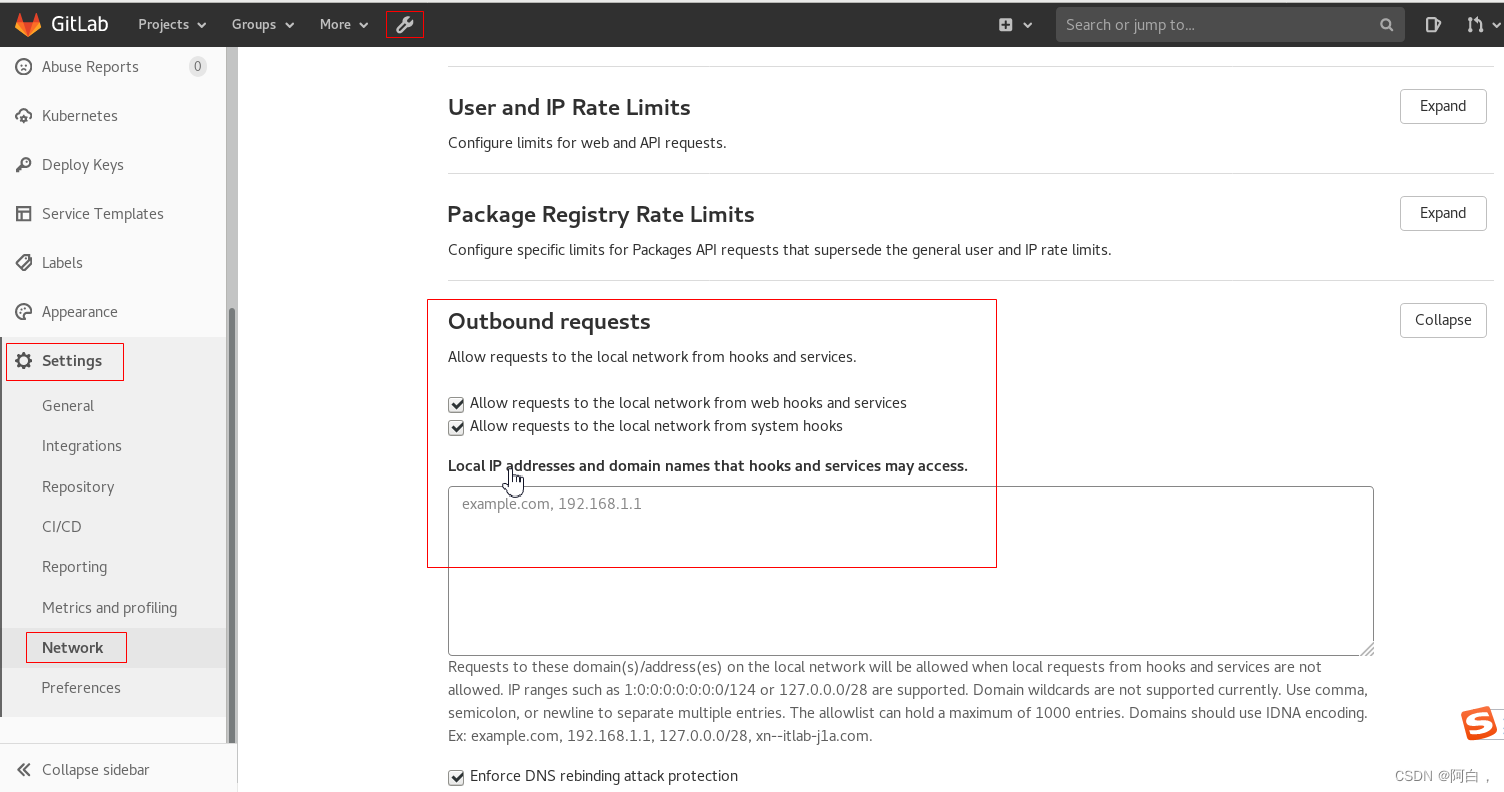
Task: Open the Admin Area wrench icon
Action: click(405, 25)
